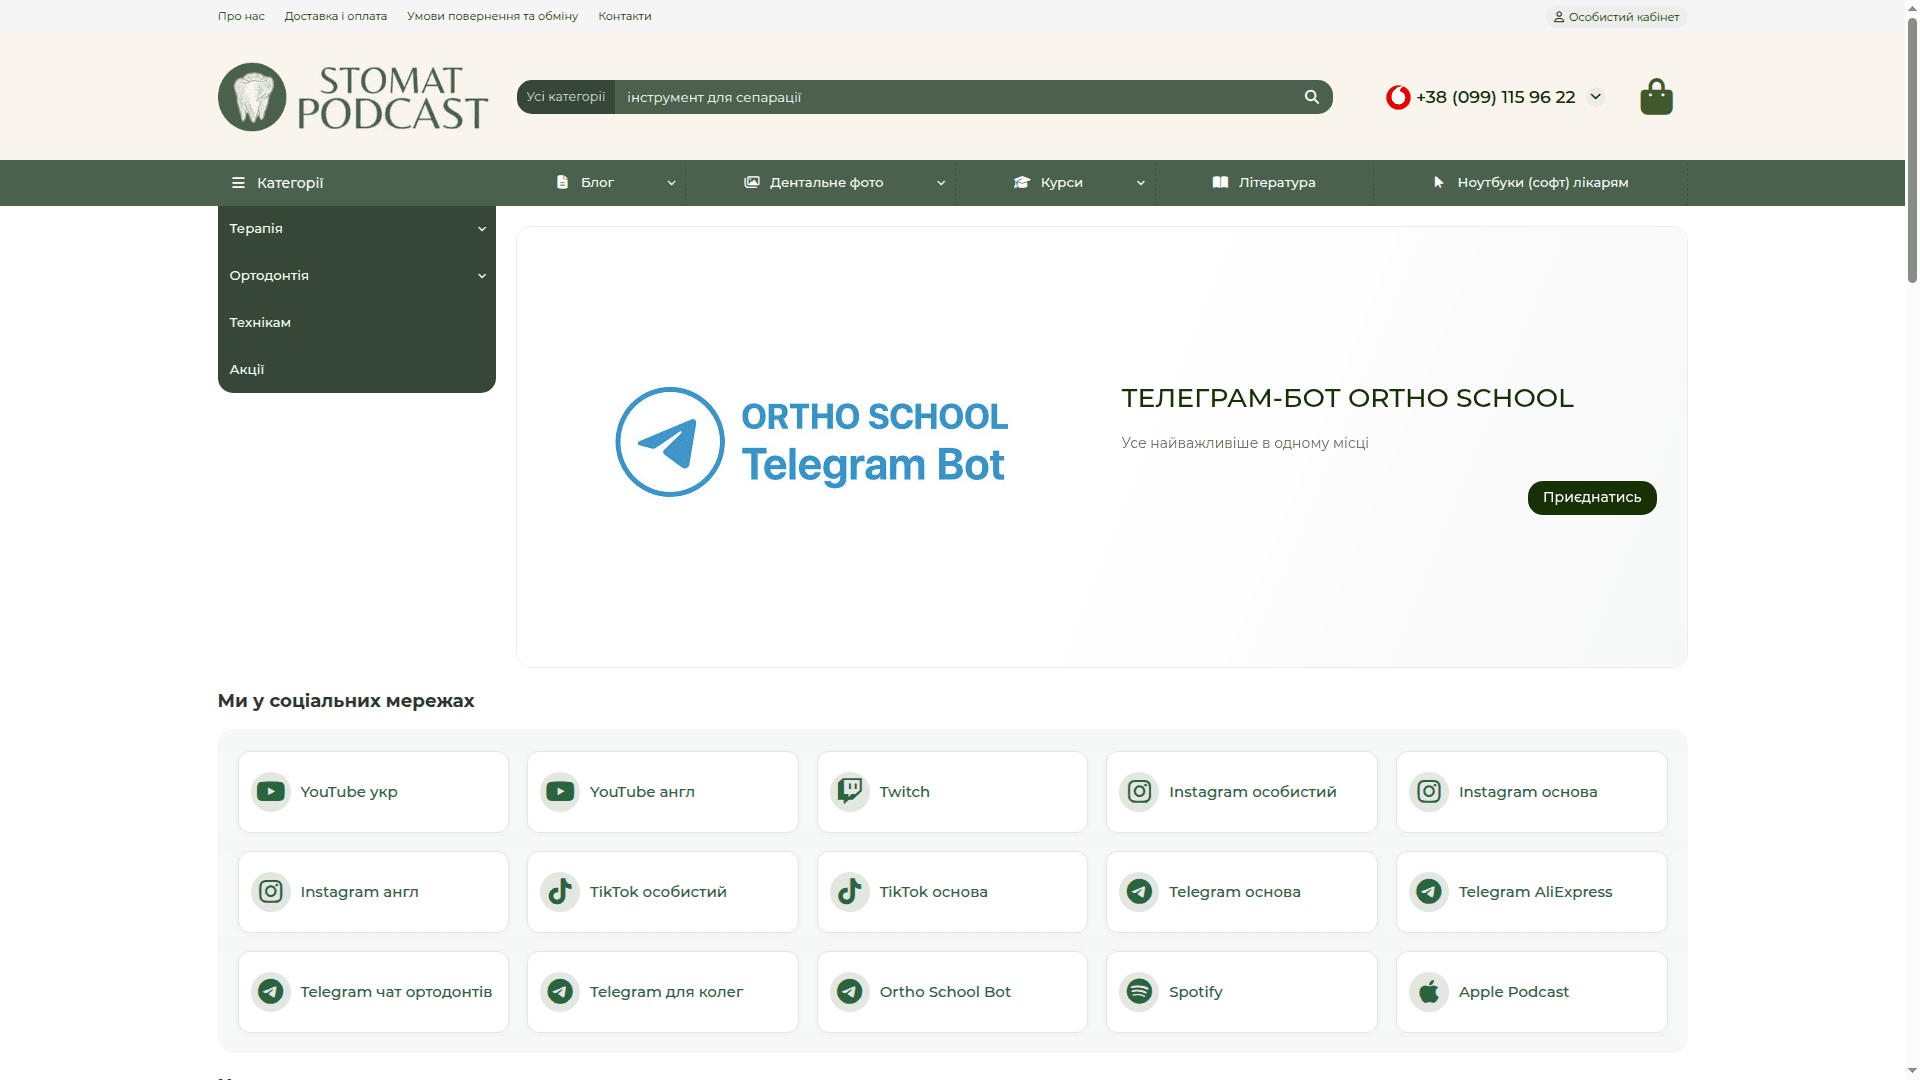Expand the Блог dropdown arrow
This screenshot has height=1080, width=1920.
[x=671, y=183]
